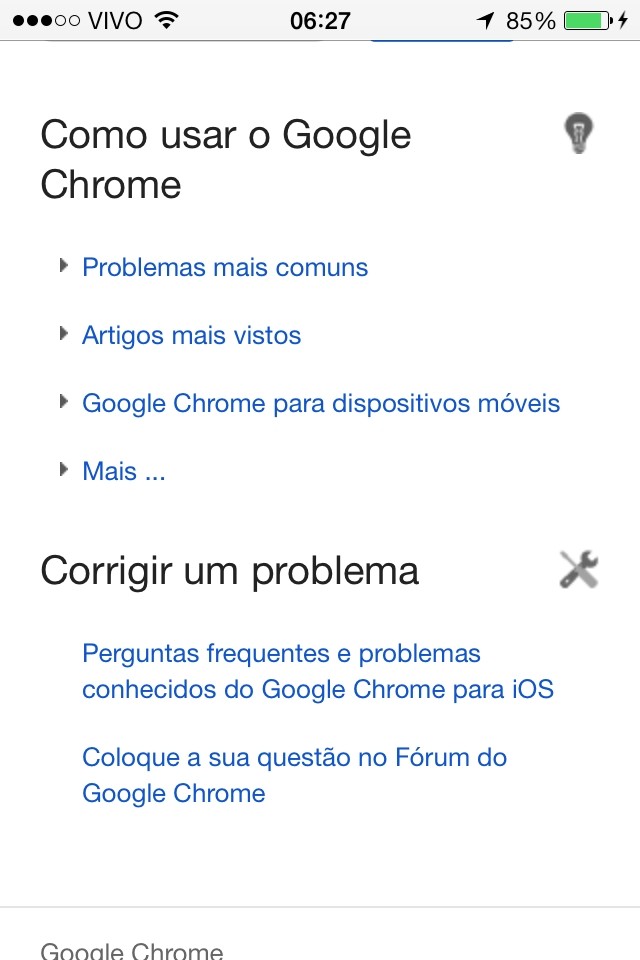Tap the battery icon in status bar
Viewport: 640px width, 960px height.
click(588, 21)
